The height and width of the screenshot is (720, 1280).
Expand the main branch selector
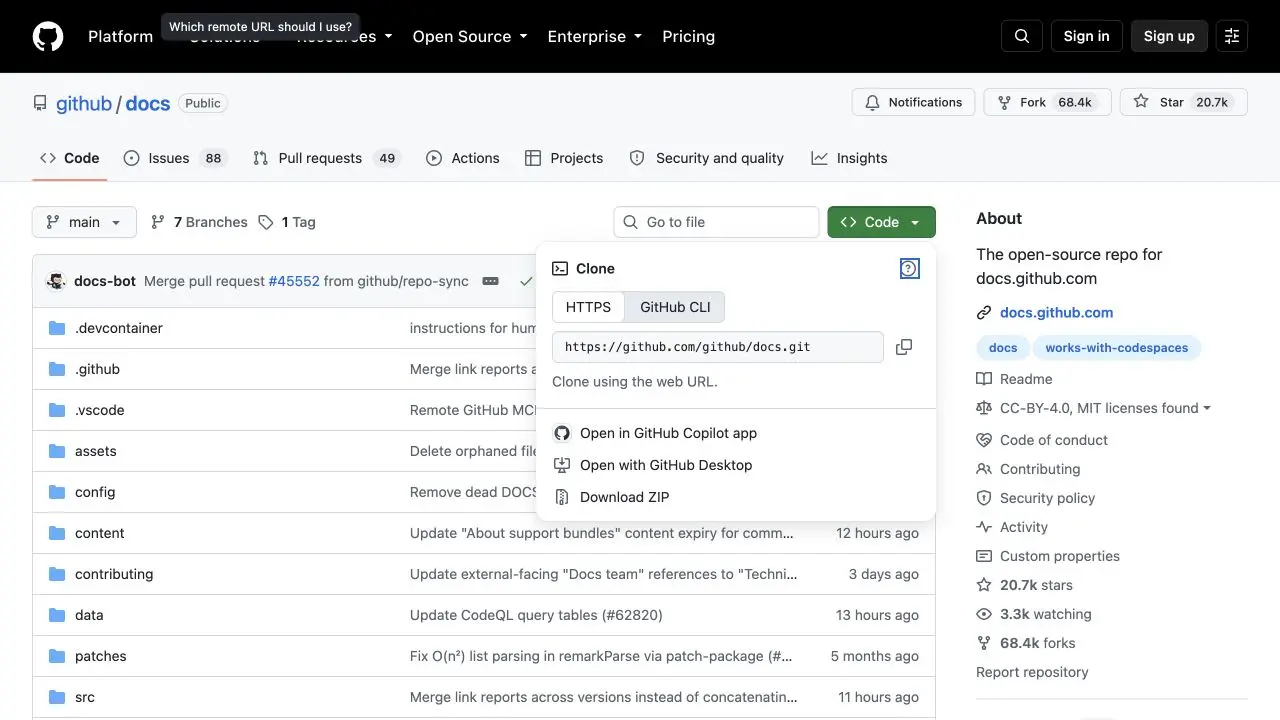(84, 222)
